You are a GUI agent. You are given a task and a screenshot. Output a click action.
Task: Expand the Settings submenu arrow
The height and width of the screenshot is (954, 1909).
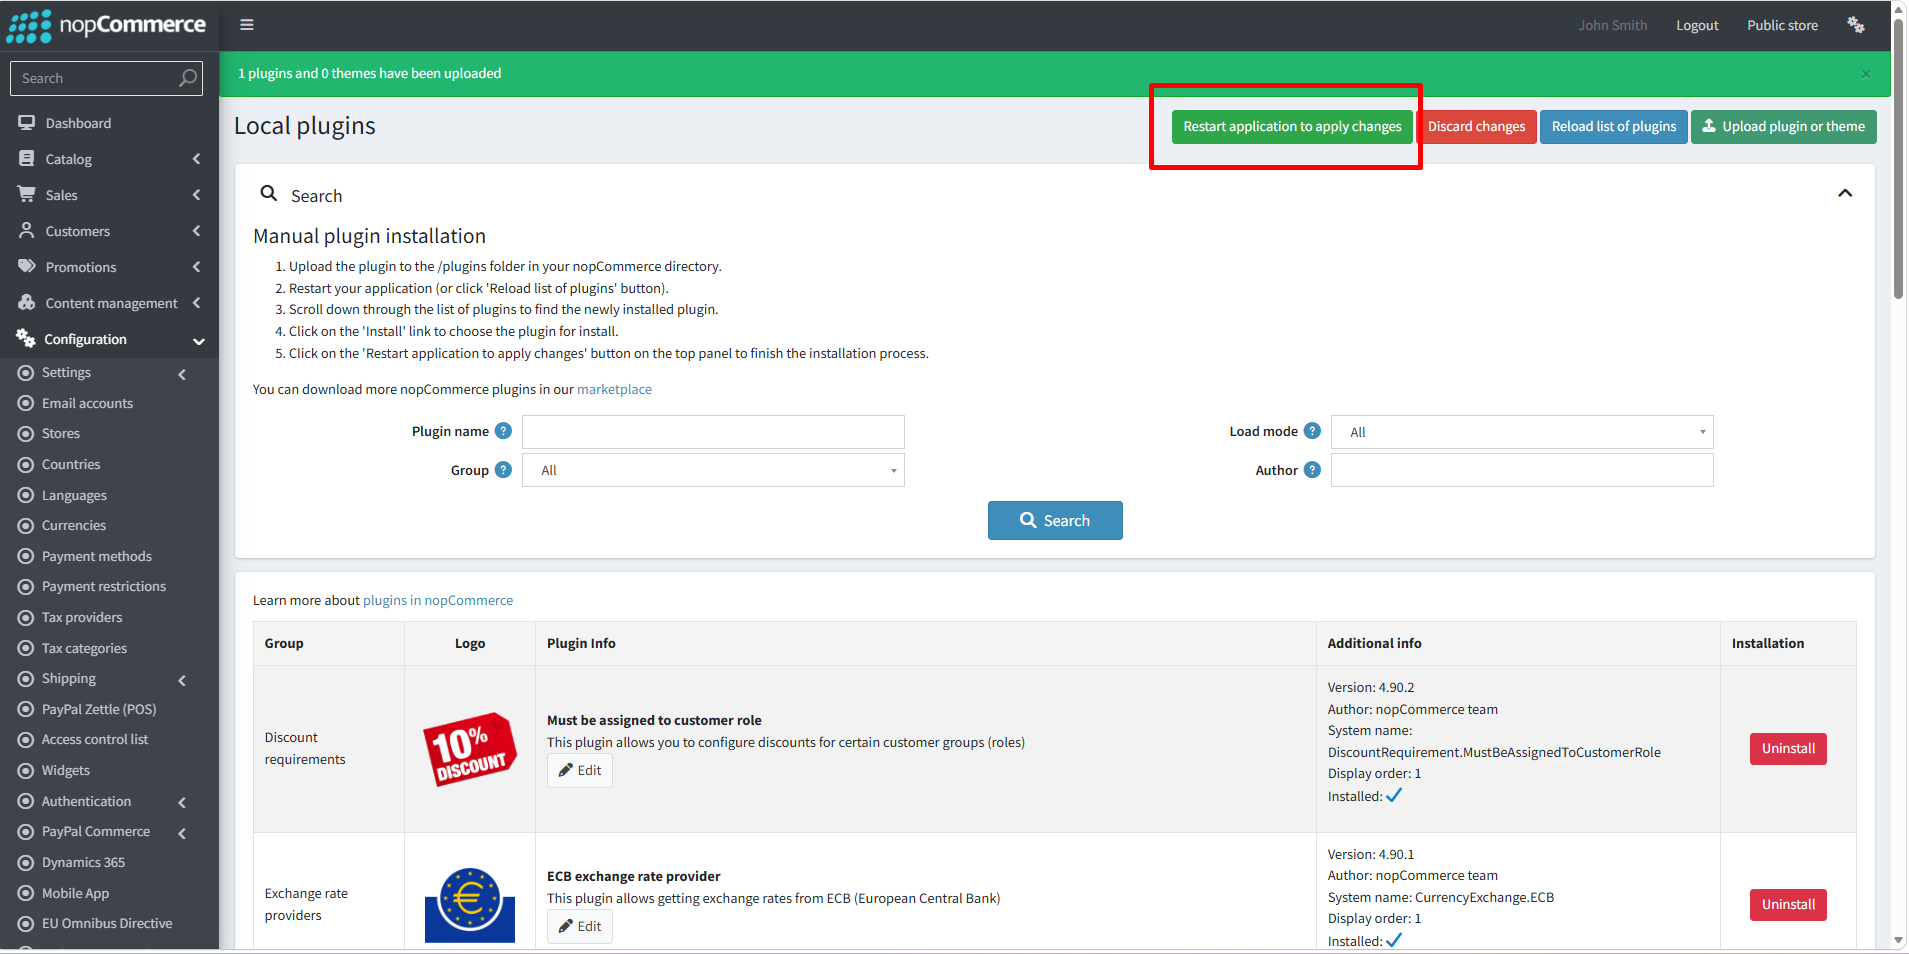(182, 374)
